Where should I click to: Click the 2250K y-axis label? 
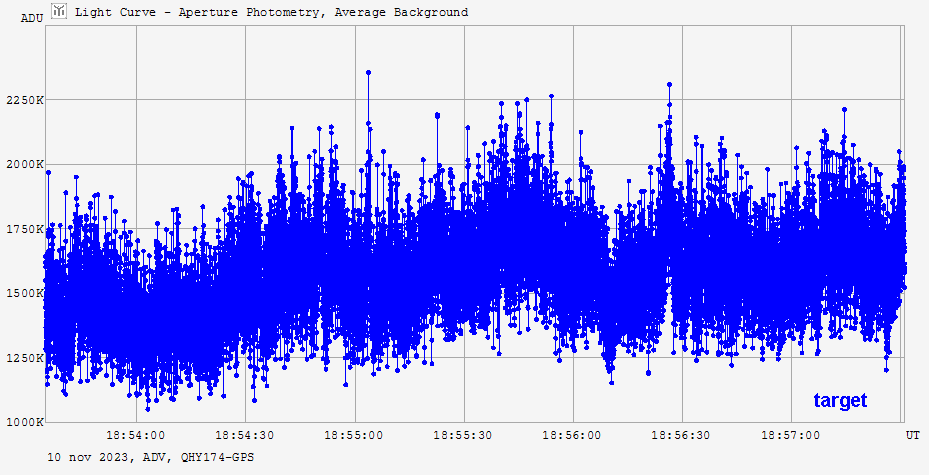click(25, 100)
